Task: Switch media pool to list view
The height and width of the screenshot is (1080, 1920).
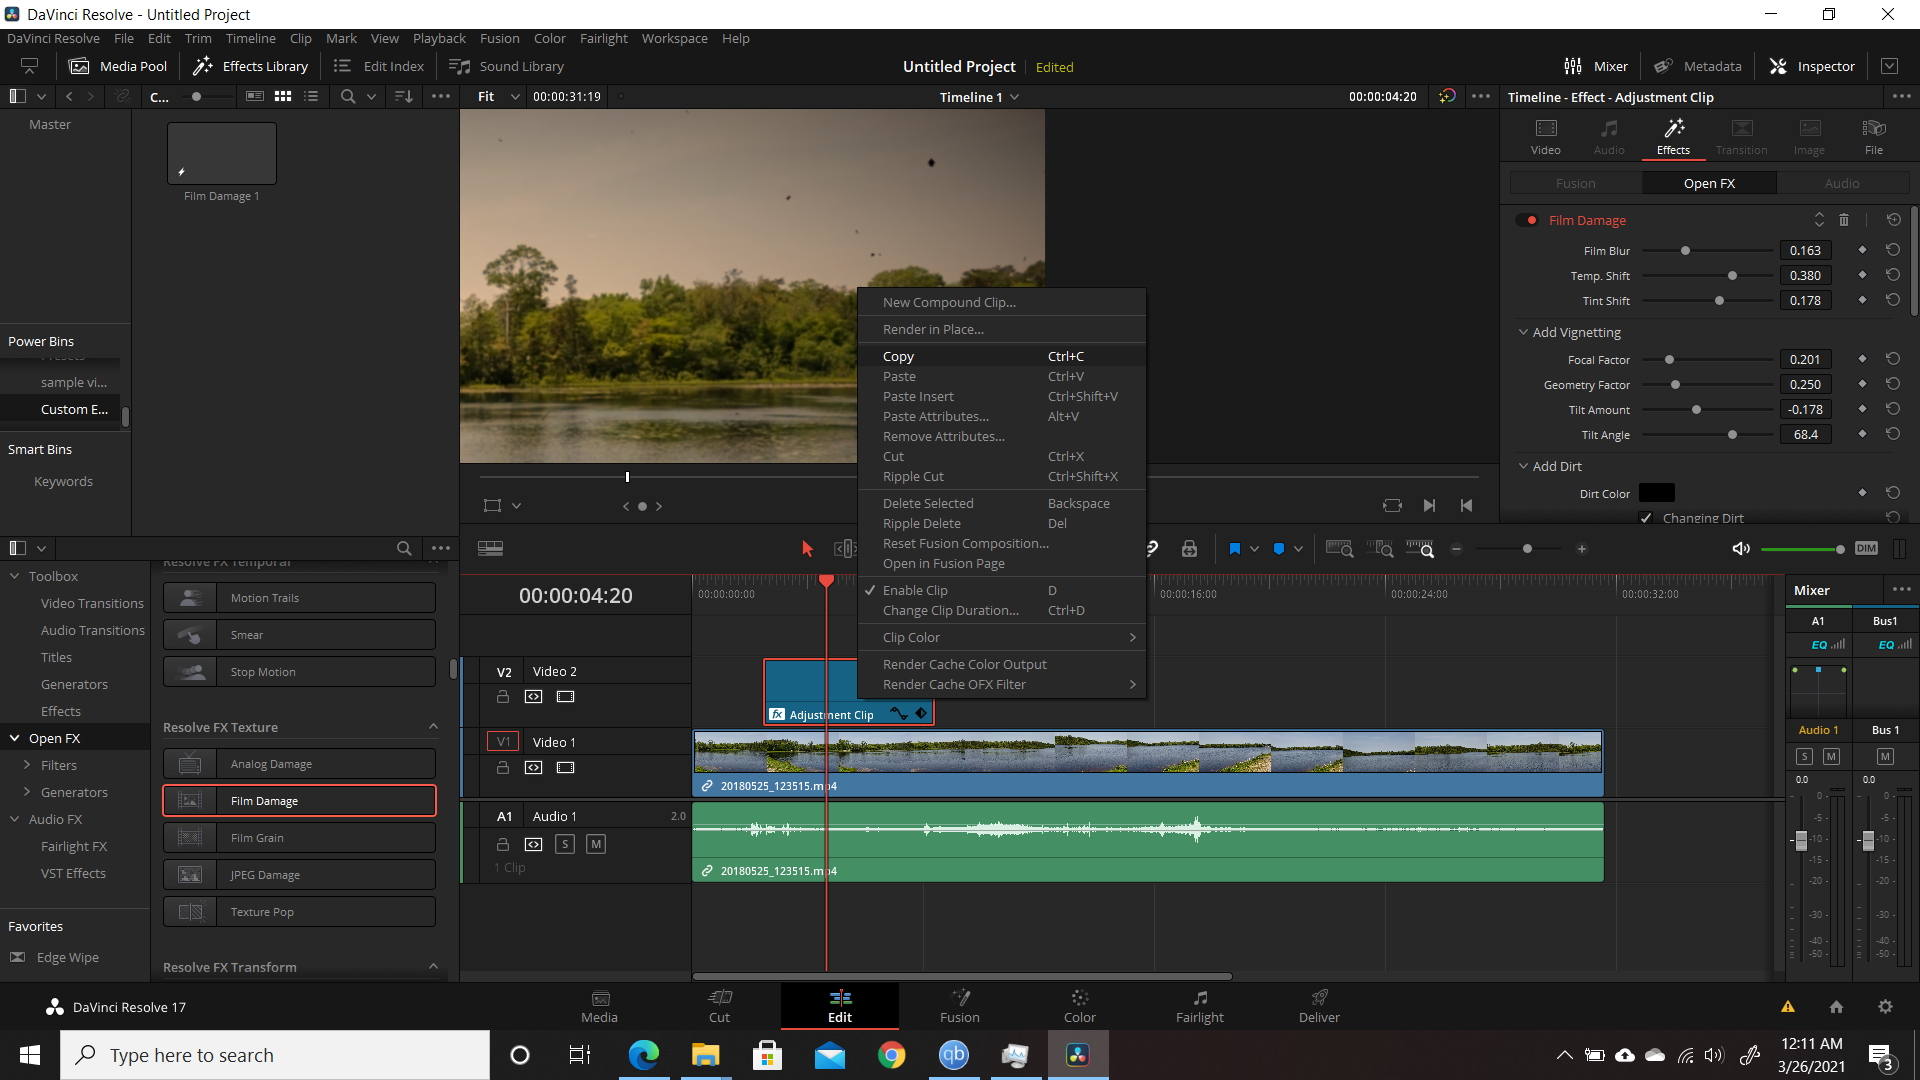Action: [311, 96]
